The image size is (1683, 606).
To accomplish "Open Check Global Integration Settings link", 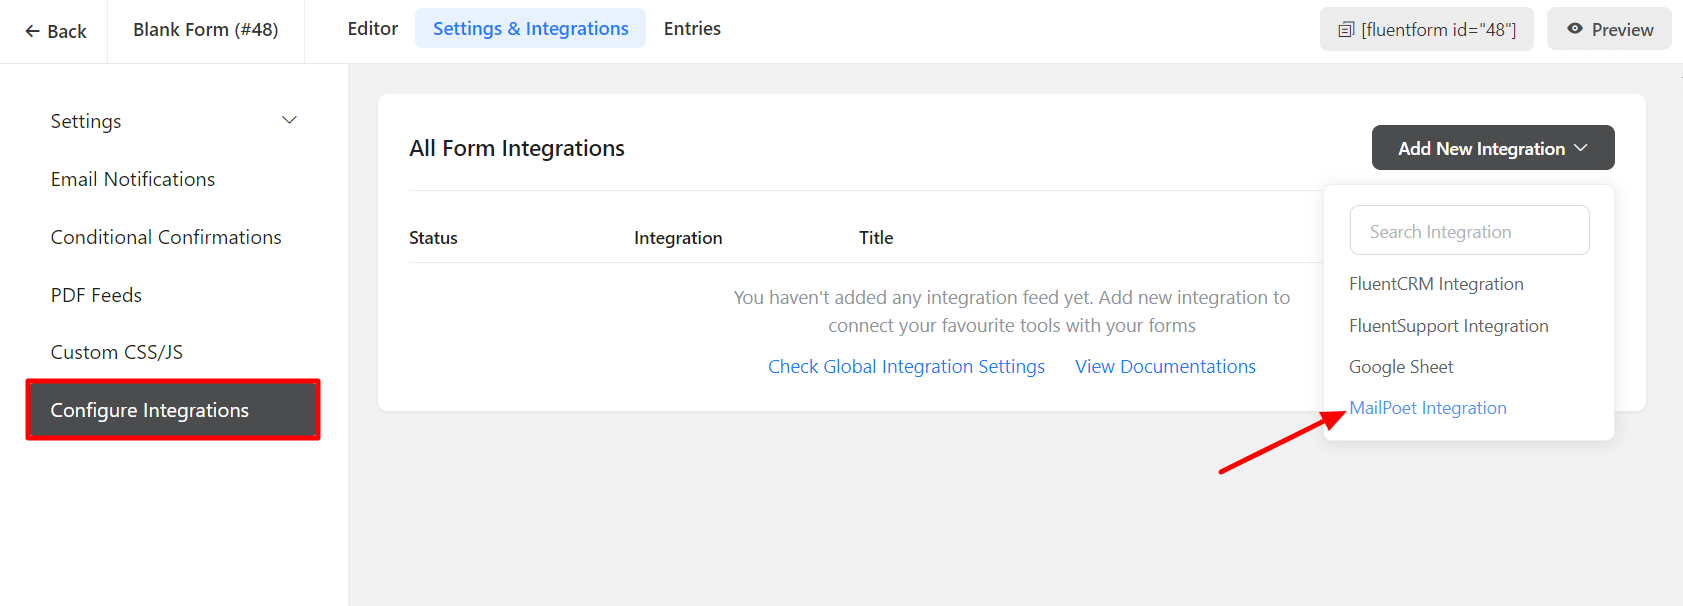I will click(x=906, y=367).
